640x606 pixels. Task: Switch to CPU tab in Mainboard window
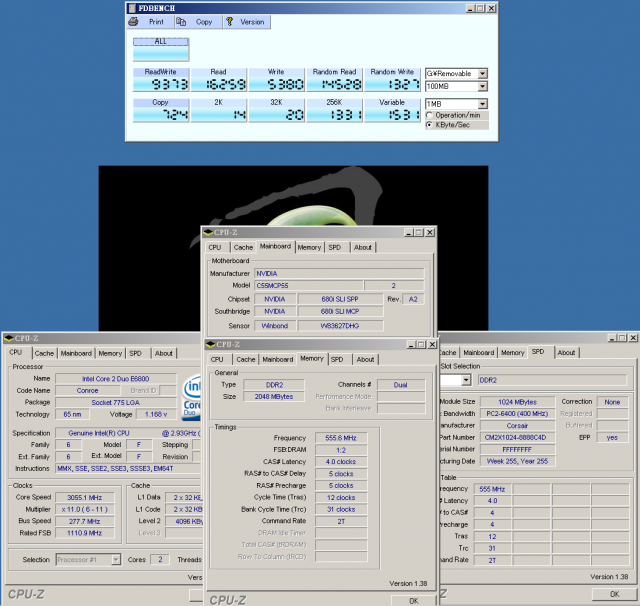(215, 247)
